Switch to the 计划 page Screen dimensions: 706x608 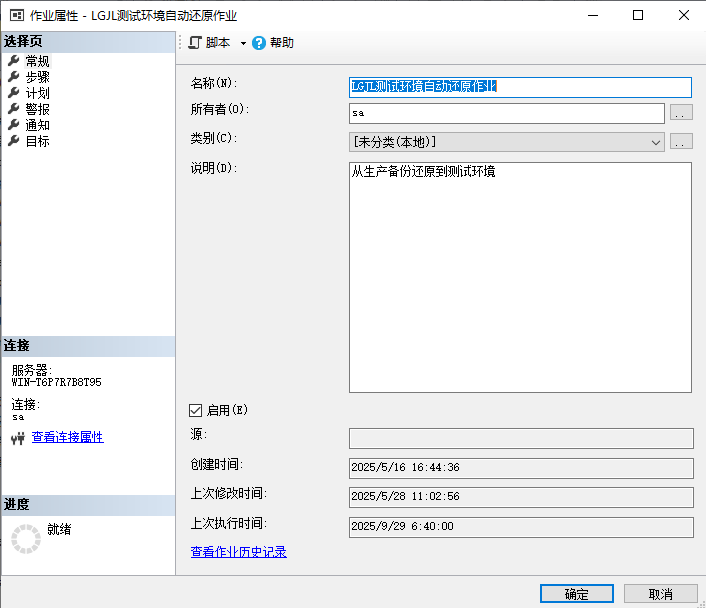point(37,93)
